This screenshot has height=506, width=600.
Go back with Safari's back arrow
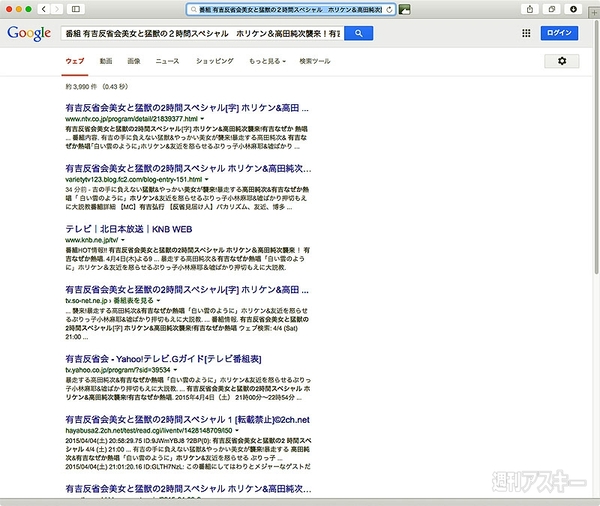(x=44, y=9)
